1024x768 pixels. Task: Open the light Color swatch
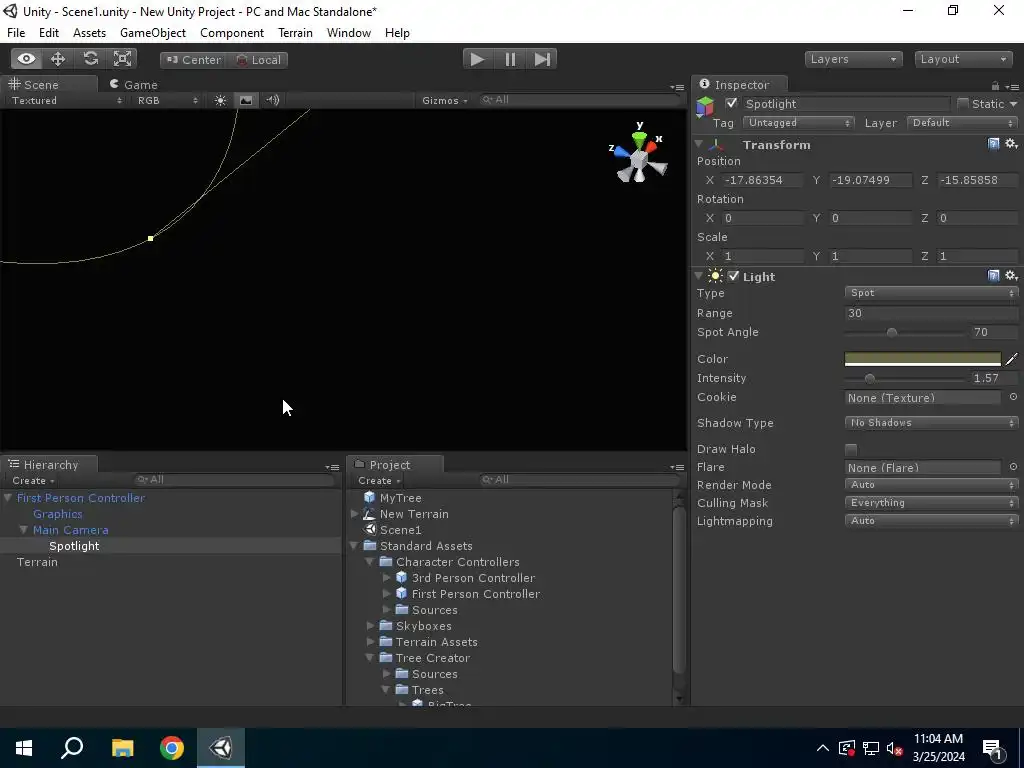[x=922, y=359]
